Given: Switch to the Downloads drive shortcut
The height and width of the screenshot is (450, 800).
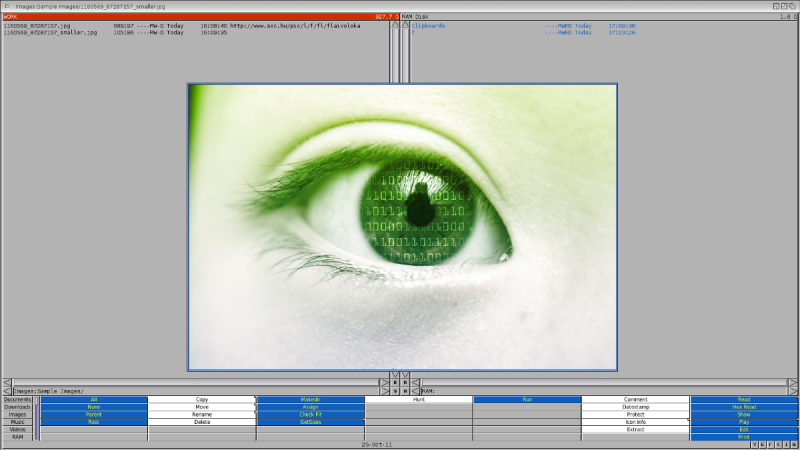Looking at the screenshot, I should [x=18, y=407].
